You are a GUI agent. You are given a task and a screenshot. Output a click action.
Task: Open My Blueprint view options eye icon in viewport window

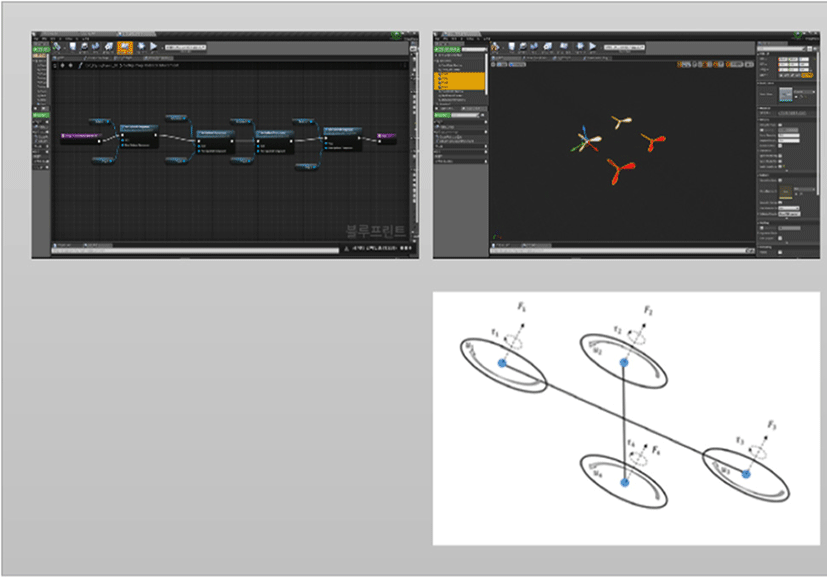(x=482, y=115)
